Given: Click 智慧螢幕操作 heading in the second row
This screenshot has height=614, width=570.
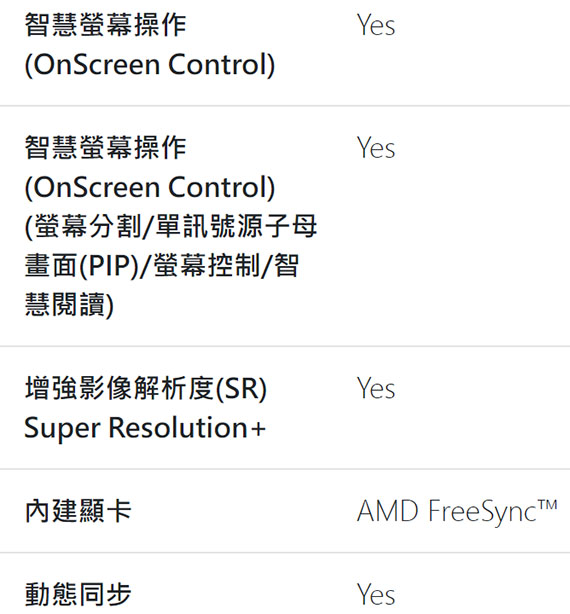Looking at the screenshot, I should 105,148.
